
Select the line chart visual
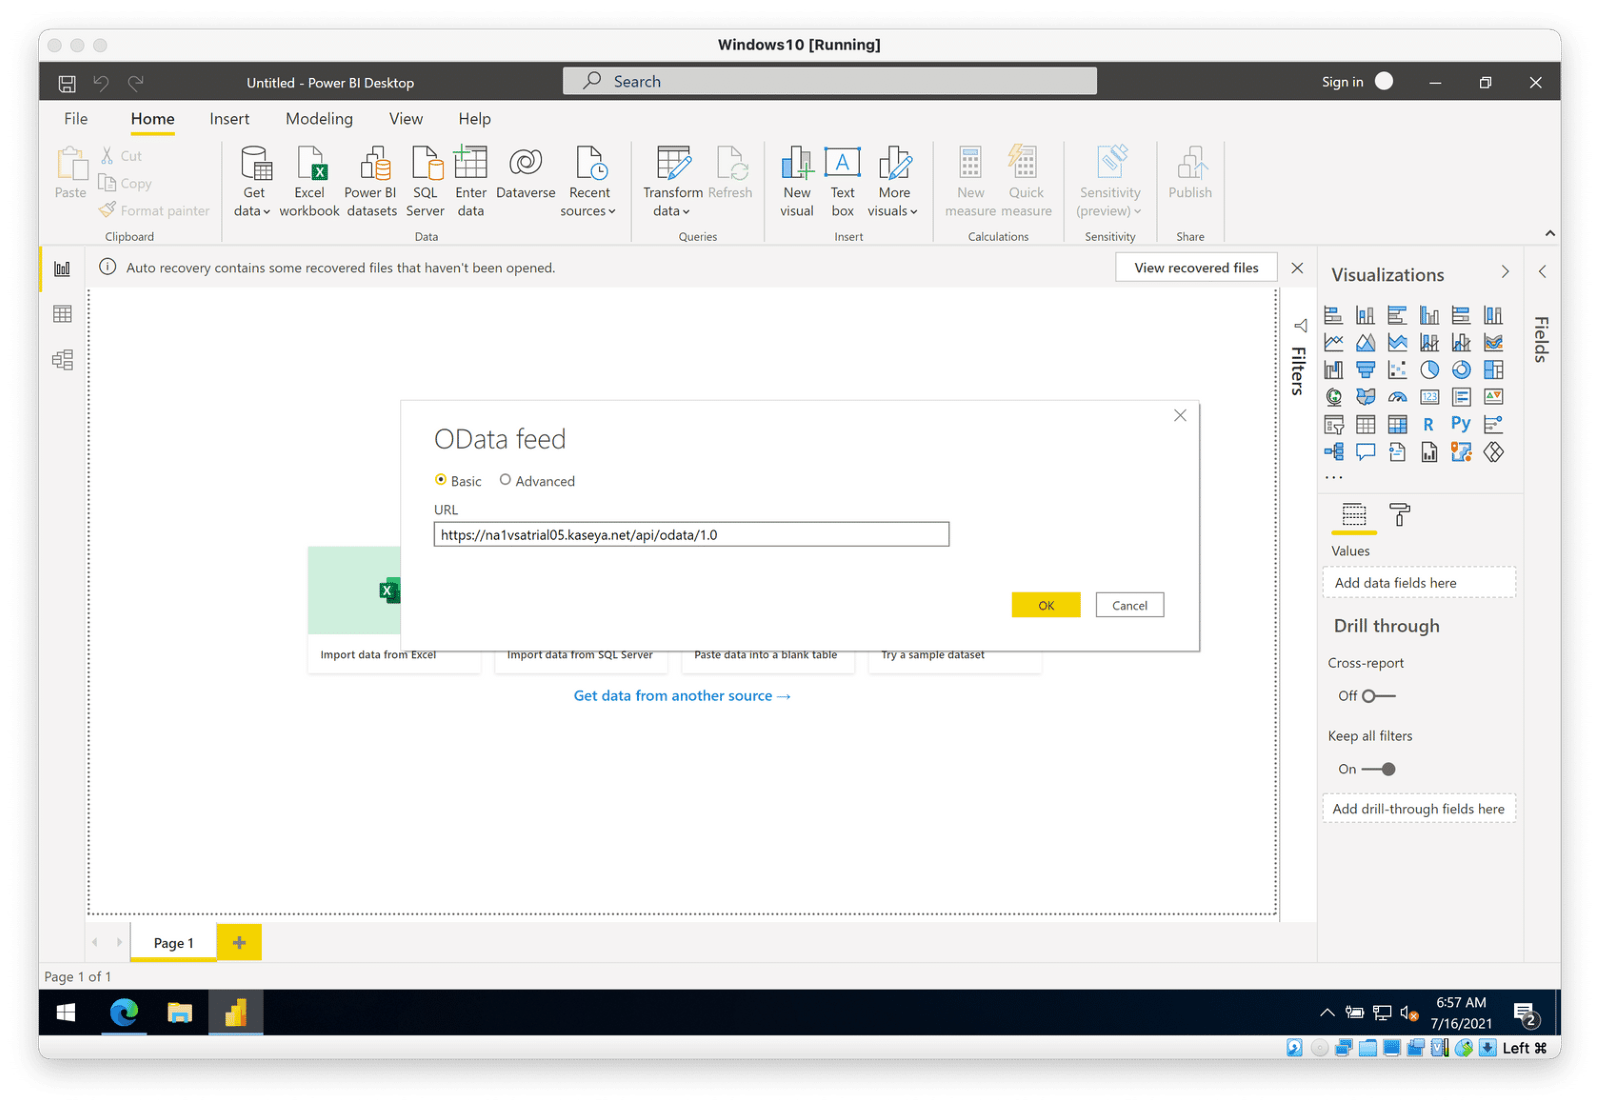(1333, 343)
